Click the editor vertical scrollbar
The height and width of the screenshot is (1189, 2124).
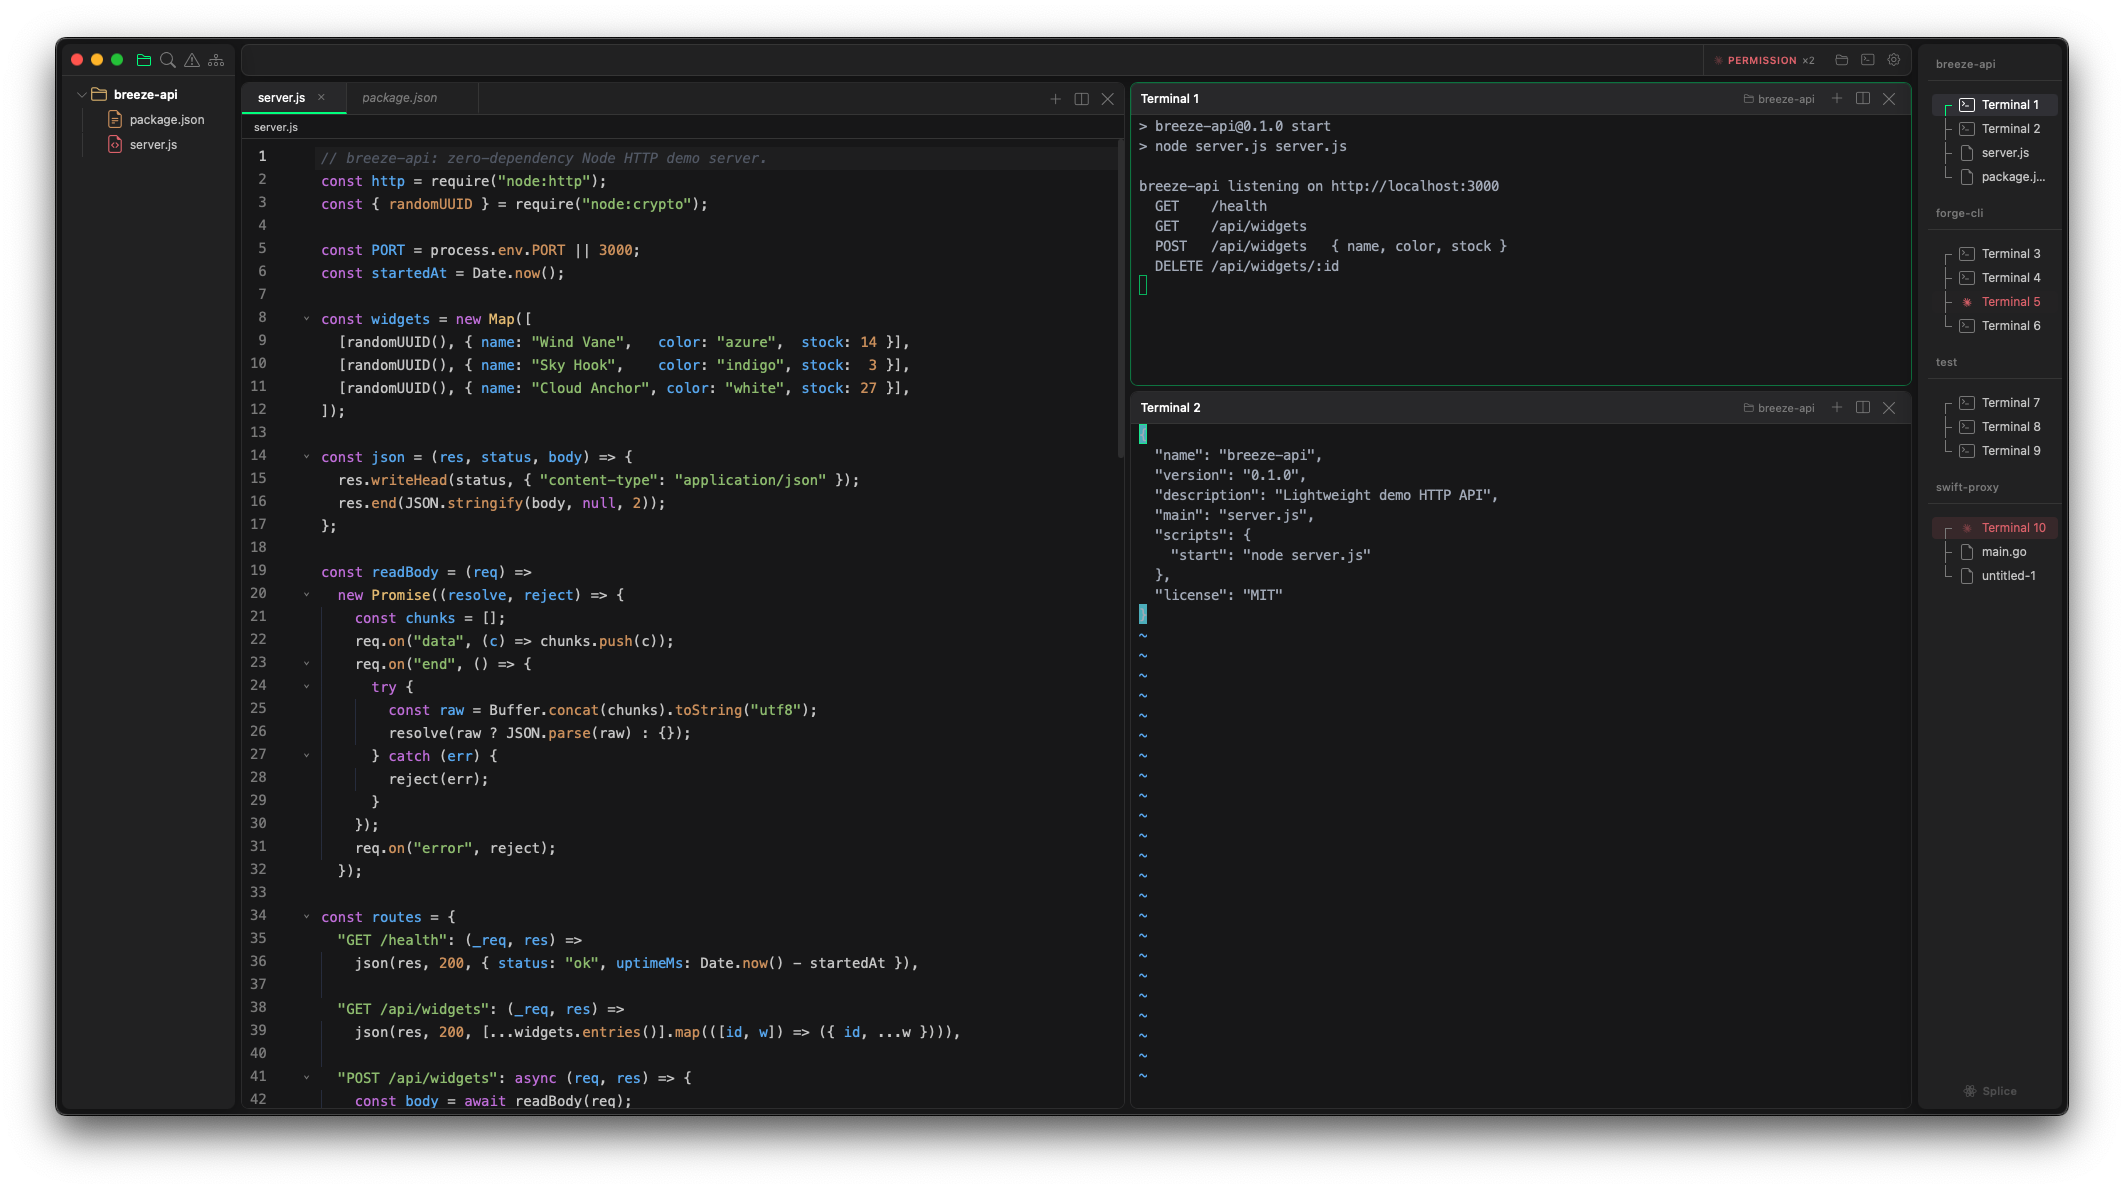[1120, 300]
